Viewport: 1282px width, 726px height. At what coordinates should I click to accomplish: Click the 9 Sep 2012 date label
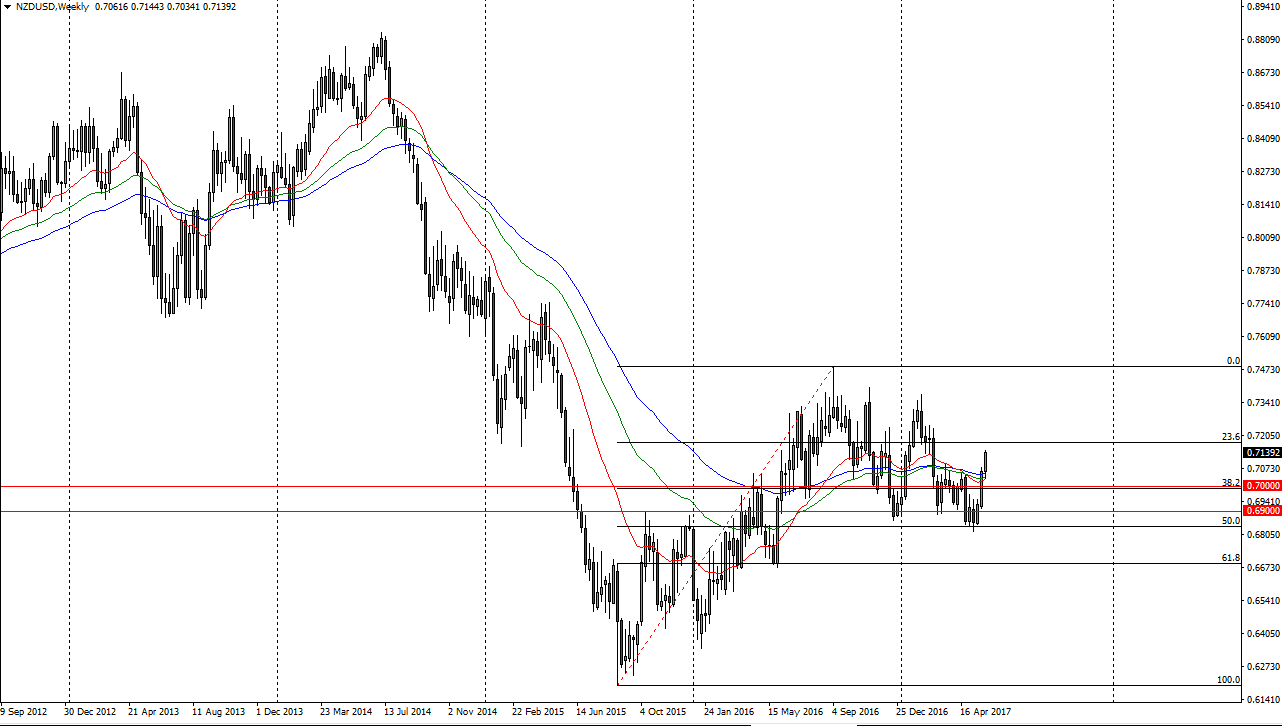pyautogui.click(x=24, y=713)
